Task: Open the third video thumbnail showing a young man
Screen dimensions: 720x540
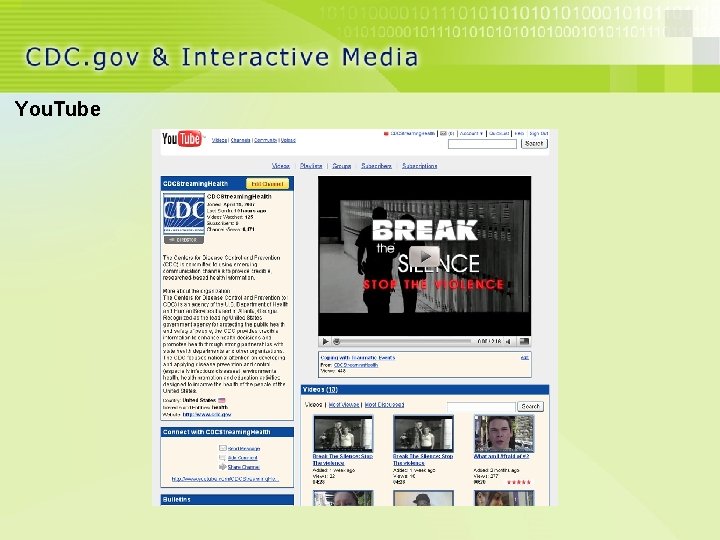Action: coord(504,433)
